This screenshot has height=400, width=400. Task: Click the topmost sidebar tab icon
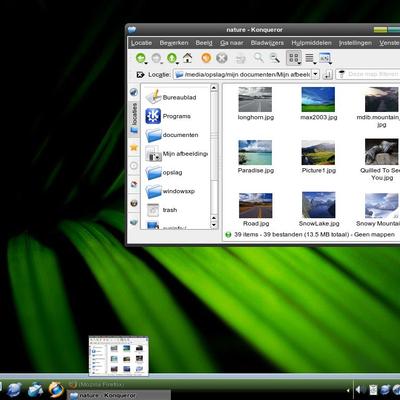pyautogui.click(x=134, y=92)
